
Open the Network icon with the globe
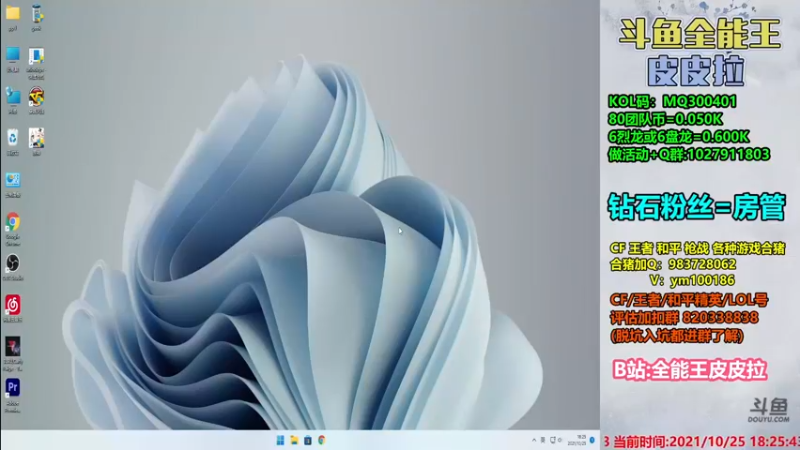[13, 96]
